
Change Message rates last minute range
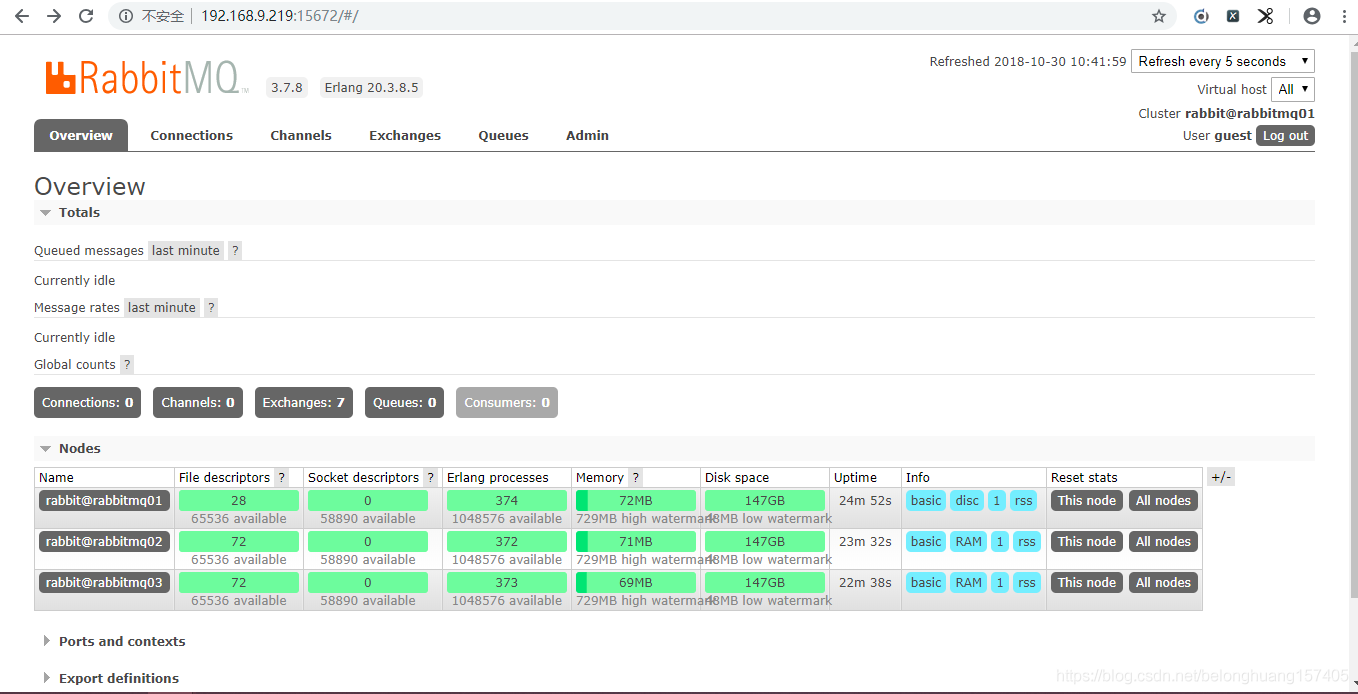click(162, 308)
